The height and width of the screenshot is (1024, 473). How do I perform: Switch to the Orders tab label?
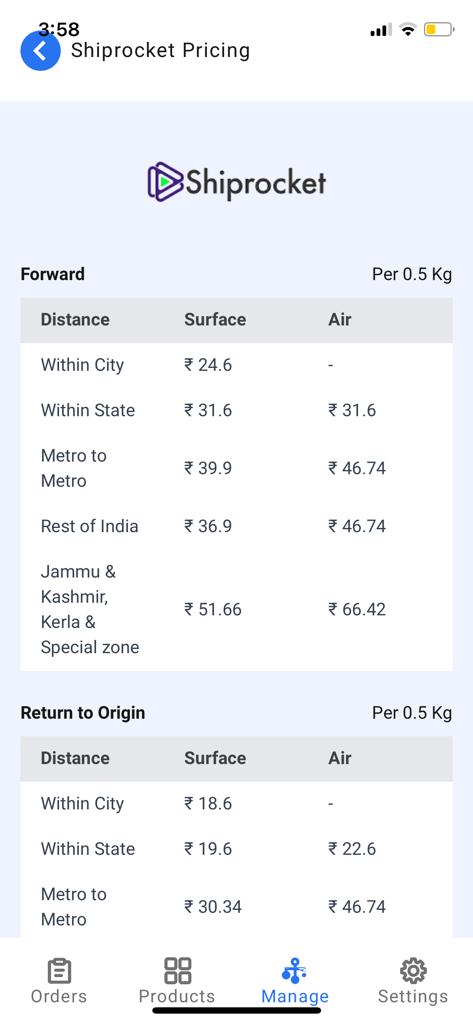pos(59,997)
